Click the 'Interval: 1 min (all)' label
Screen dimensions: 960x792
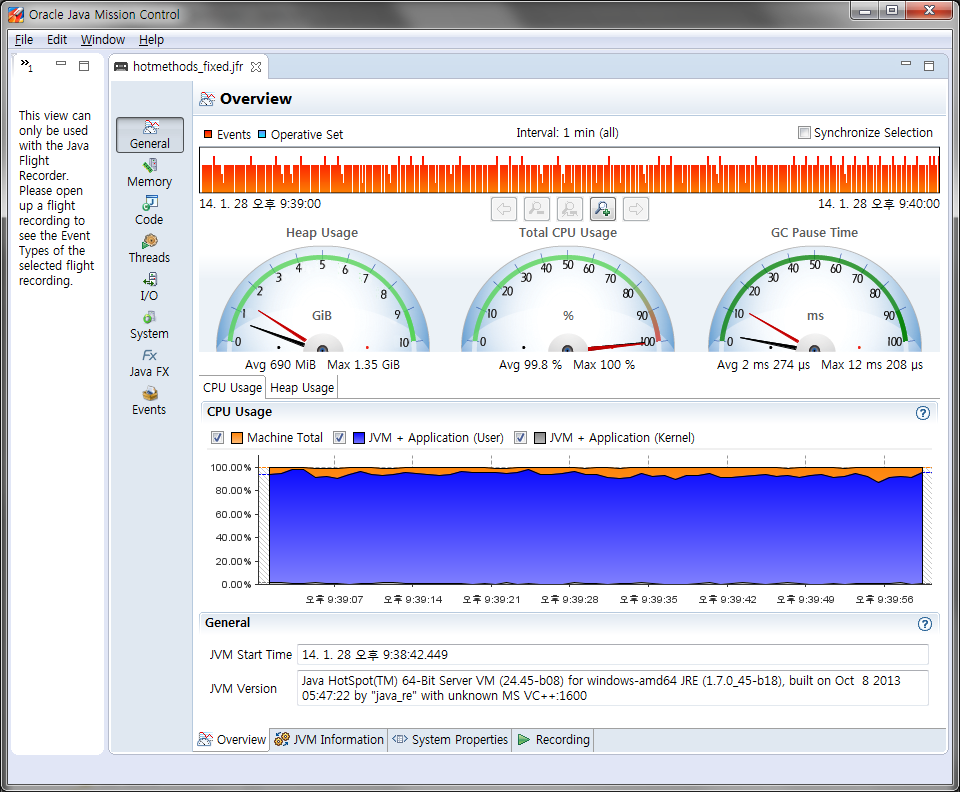[567, 133]
